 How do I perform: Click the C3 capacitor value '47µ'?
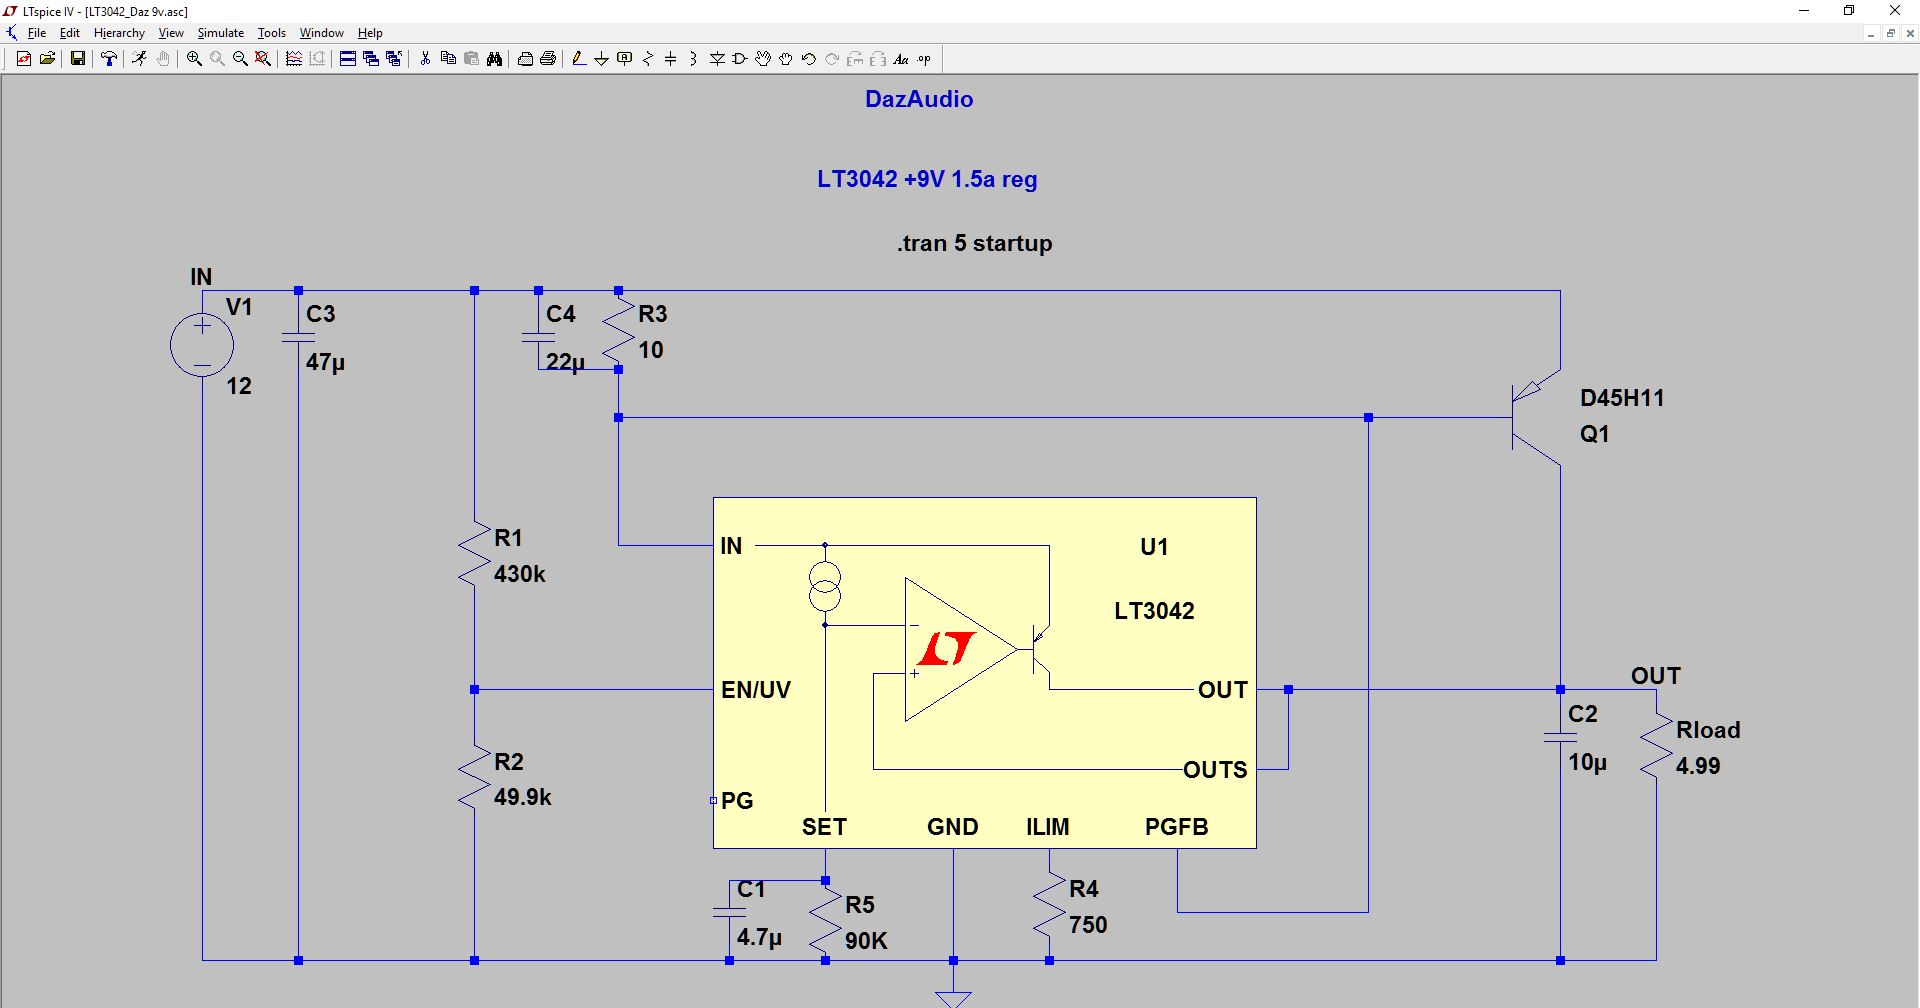tap(325, 362)
